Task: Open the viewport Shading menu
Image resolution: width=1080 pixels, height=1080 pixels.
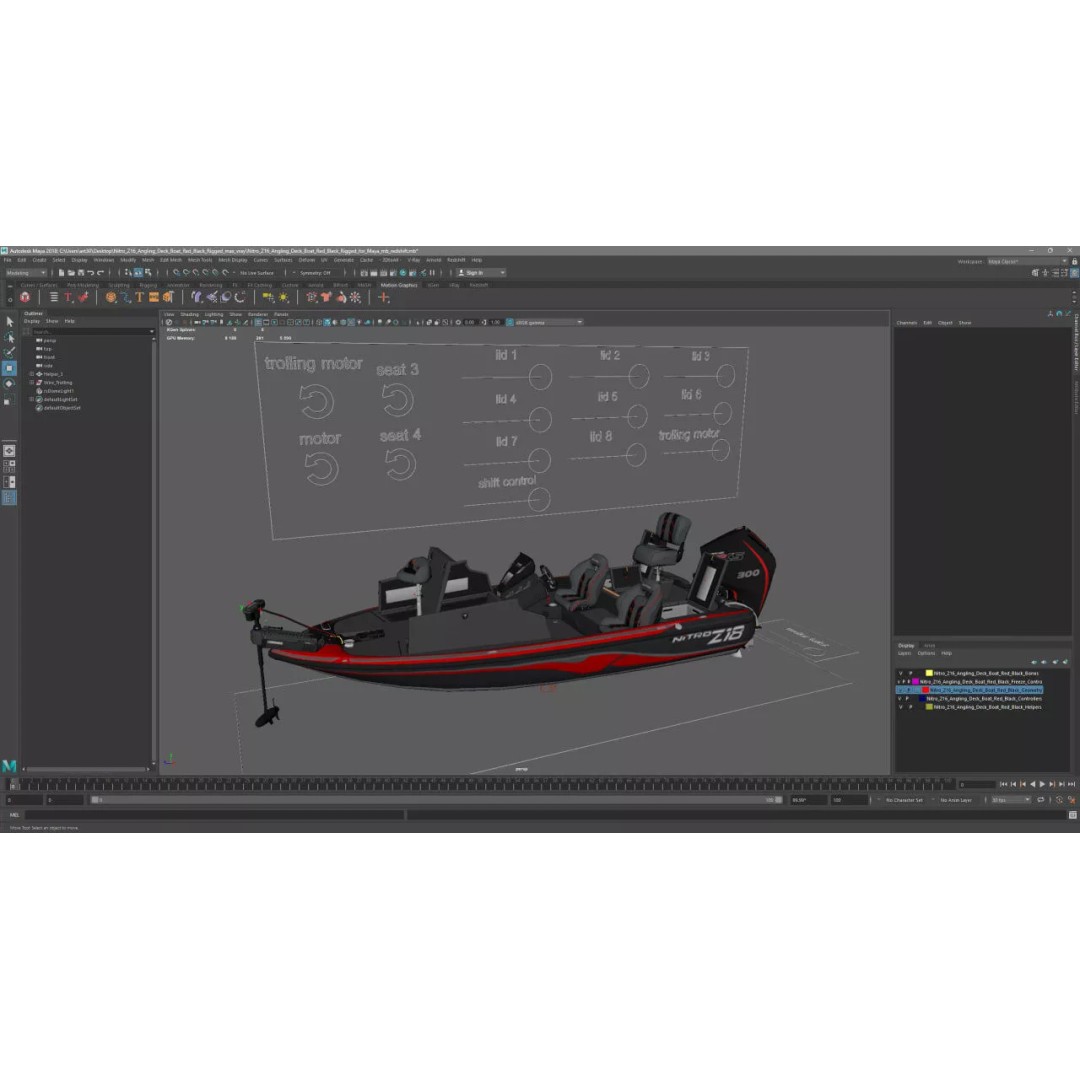Action: tap(189, 314)
